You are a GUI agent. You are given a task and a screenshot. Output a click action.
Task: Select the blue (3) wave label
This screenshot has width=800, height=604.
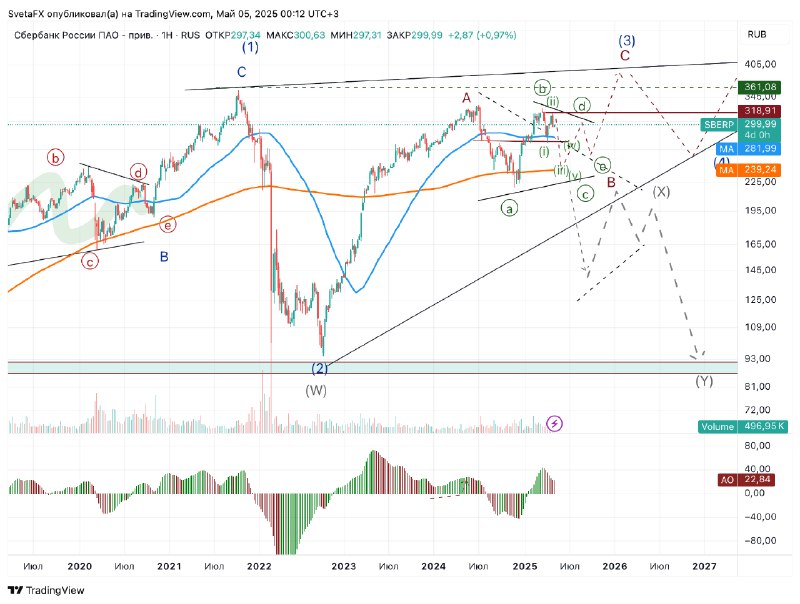pos(627,40)
